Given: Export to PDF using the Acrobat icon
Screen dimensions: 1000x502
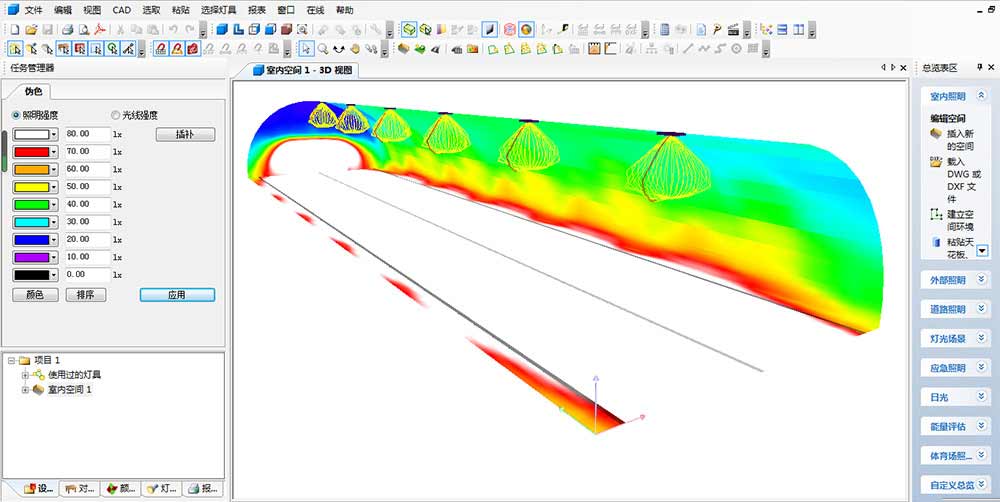Looking at the screenshot, I should [x=100, y=29].
